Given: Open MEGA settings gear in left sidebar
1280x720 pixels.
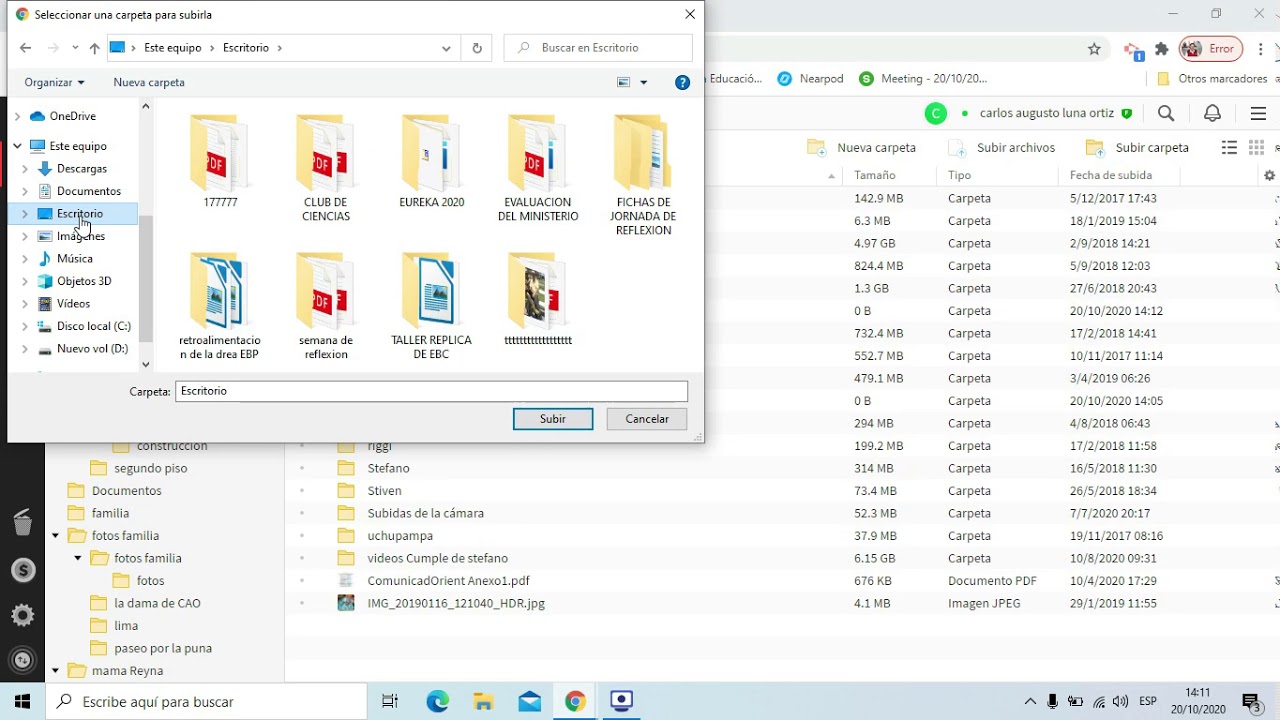Looking at the screenshot, I should [23, 615].
